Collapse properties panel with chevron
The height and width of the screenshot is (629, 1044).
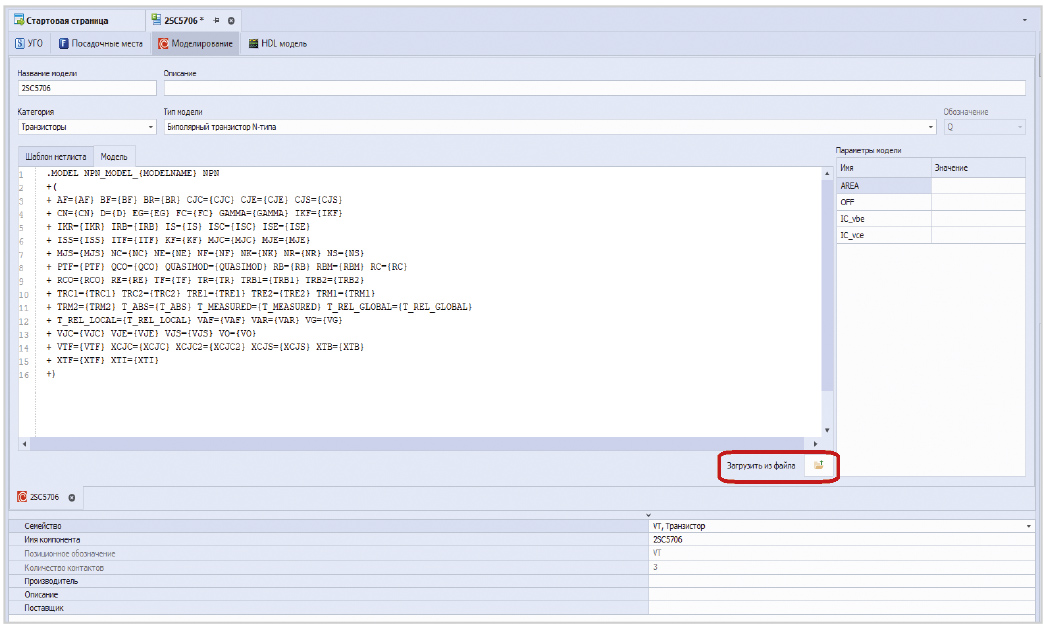(x=649, y=515)
